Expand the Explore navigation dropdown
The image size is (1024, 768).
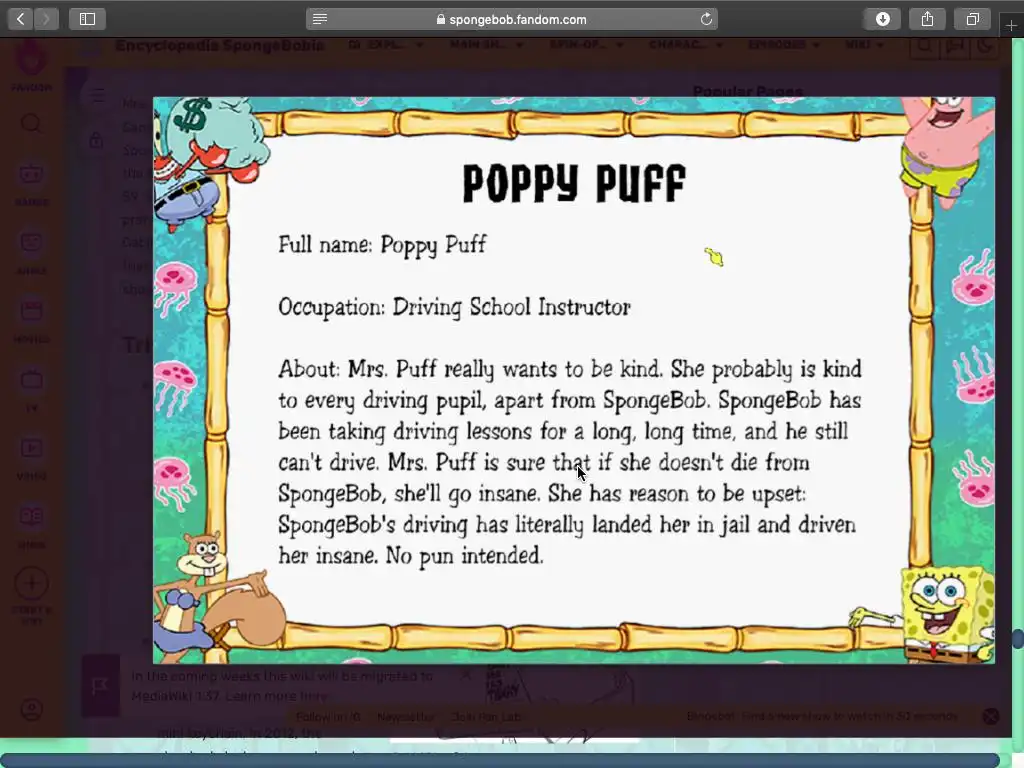coord(386,45)
